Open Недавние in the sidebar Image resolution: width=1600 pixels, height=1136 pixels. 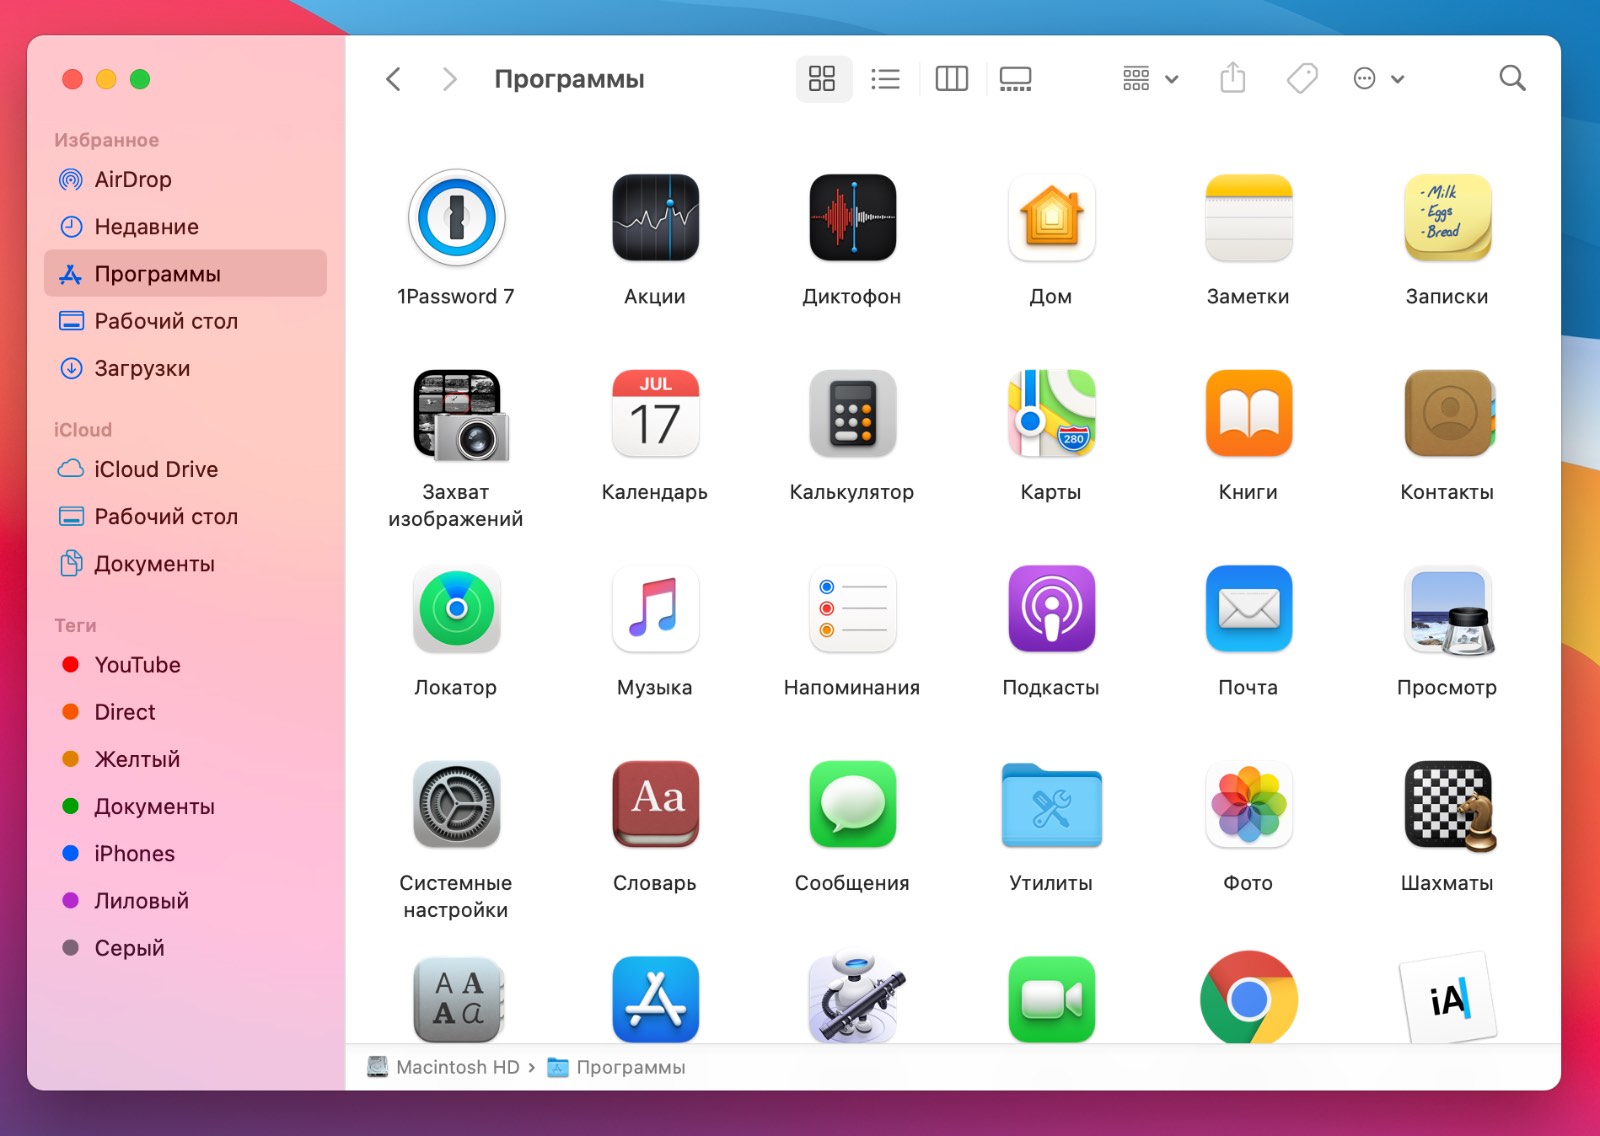point(185,227)
